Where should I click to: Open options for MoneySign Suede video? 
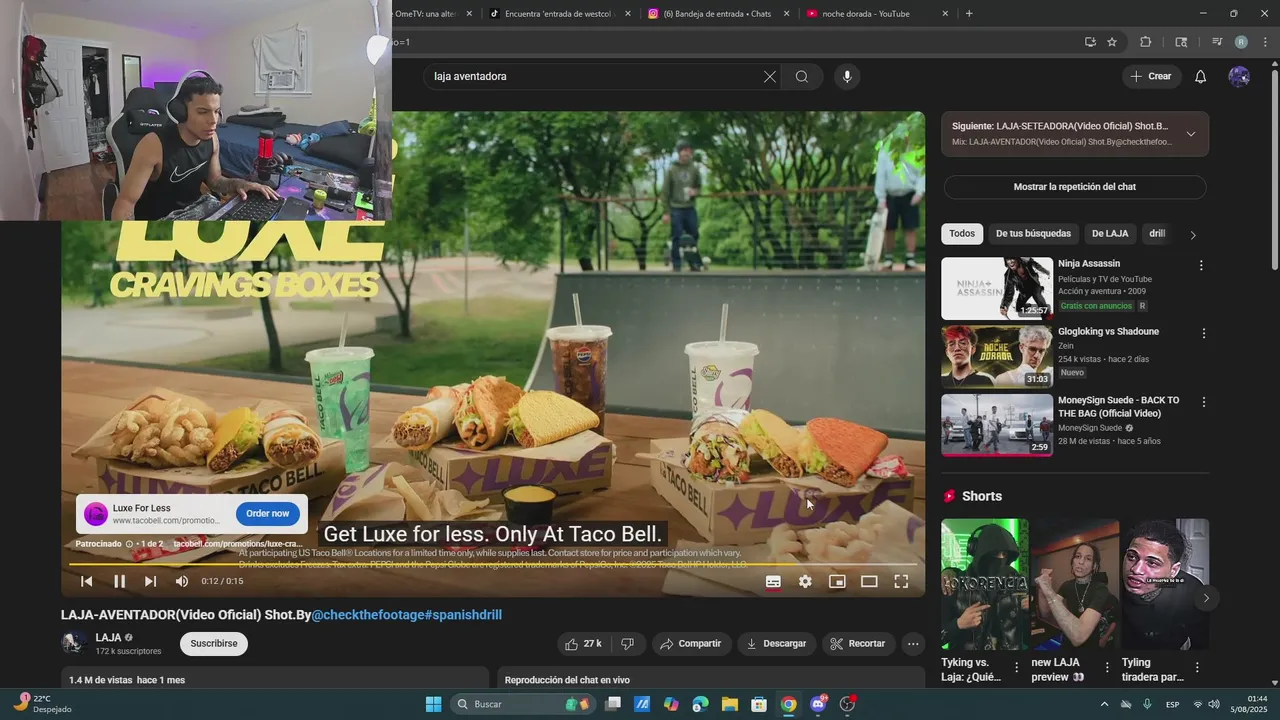tap(1203, 402)
